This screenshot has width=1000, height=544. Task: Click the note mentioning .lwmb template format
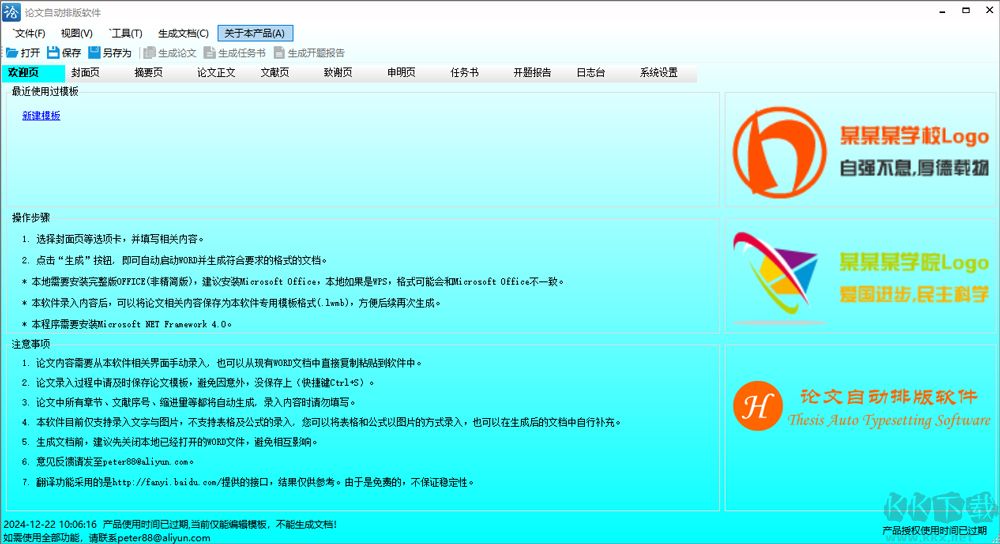(231, 303)
